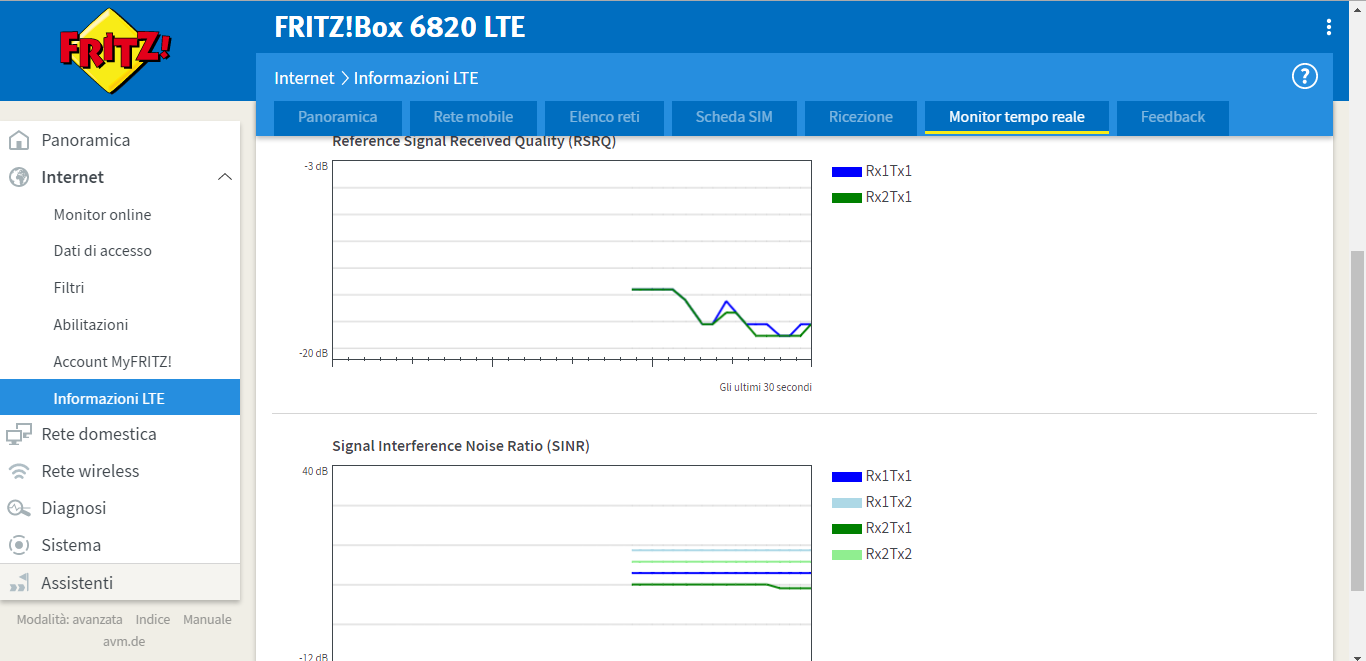
Task: Click the Assistenti icon in sidebar
Action: (18, 582)
